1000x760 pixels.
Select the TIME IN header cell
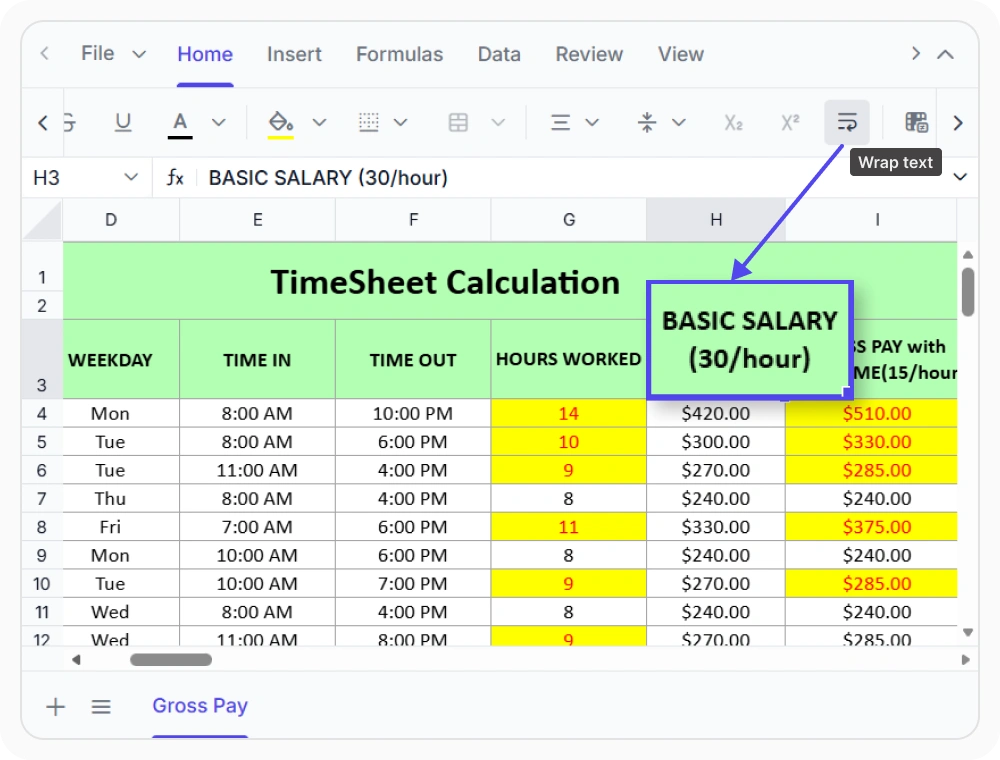point(257,360)
